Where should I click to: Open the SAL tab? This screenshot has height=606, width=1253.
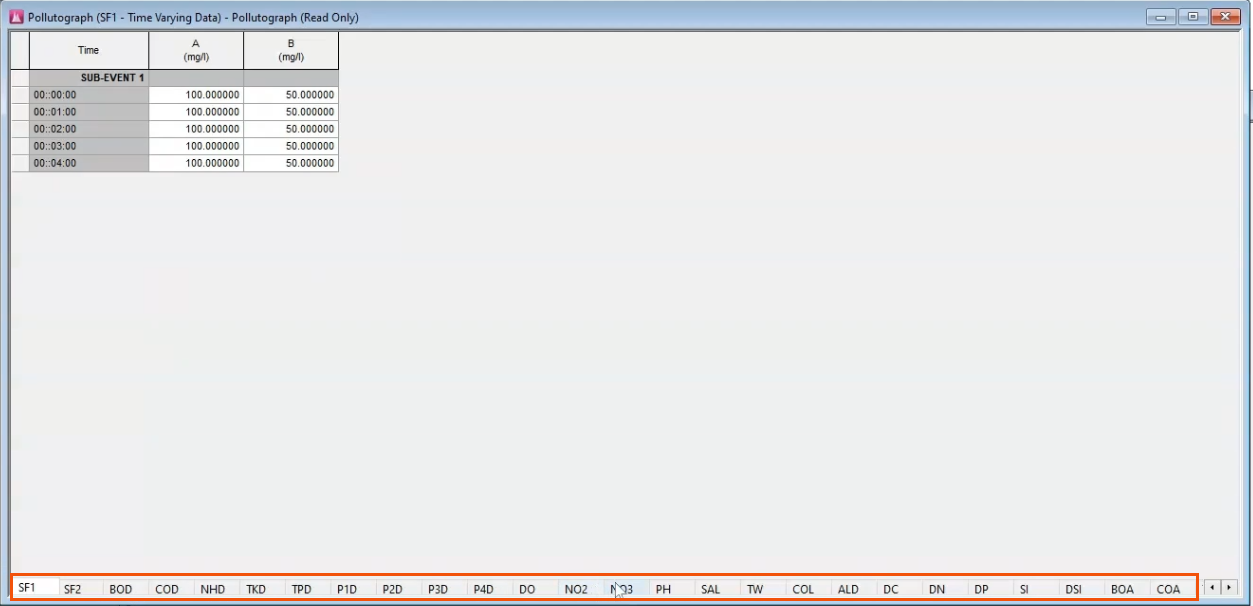click(x=711, y=589)
